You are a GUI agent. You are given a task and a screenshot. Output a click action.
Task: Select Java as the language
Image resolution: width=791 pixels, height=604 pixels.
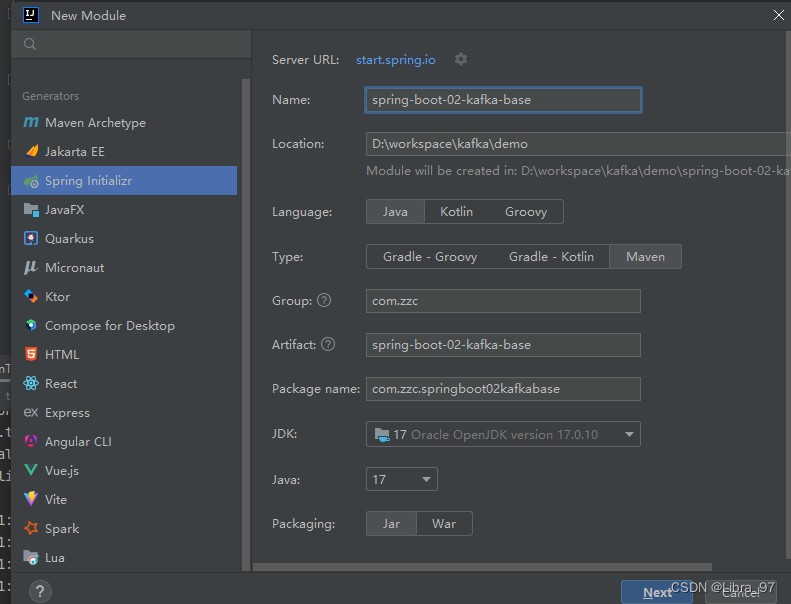(x=395, y=211)
